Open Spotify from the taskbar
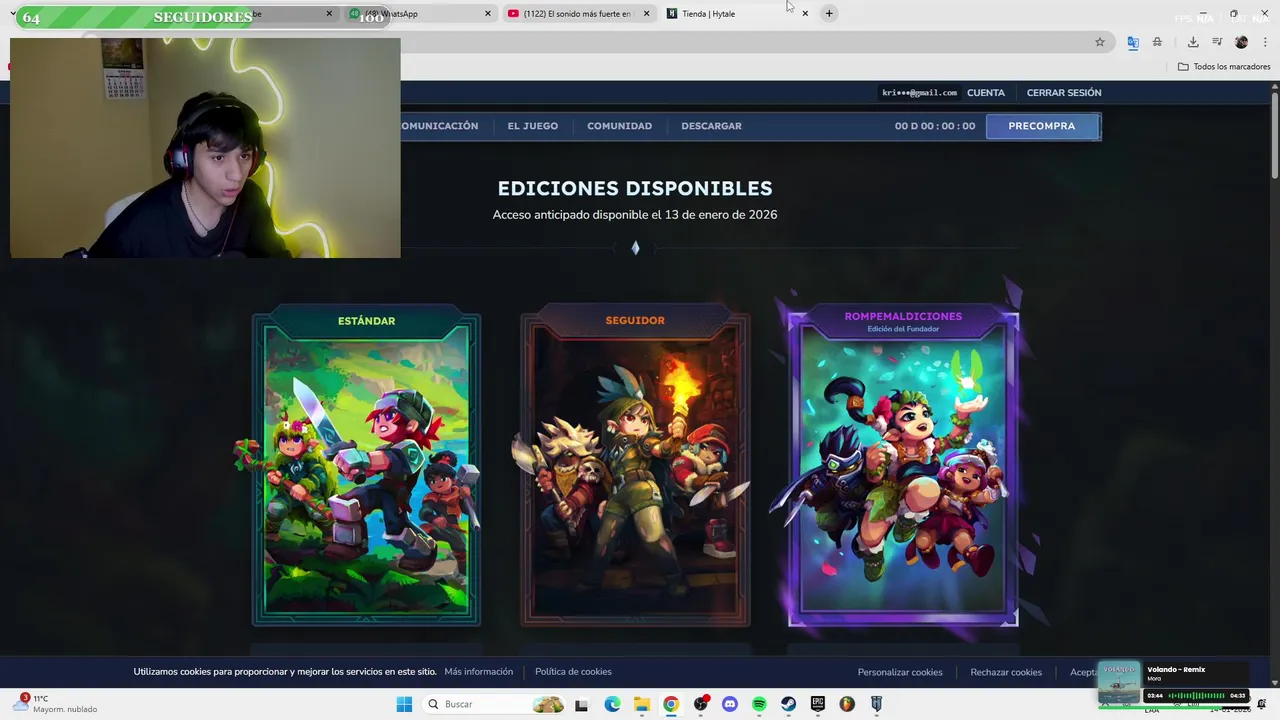This screenshot has width=1280, height=720. point(759,704)
